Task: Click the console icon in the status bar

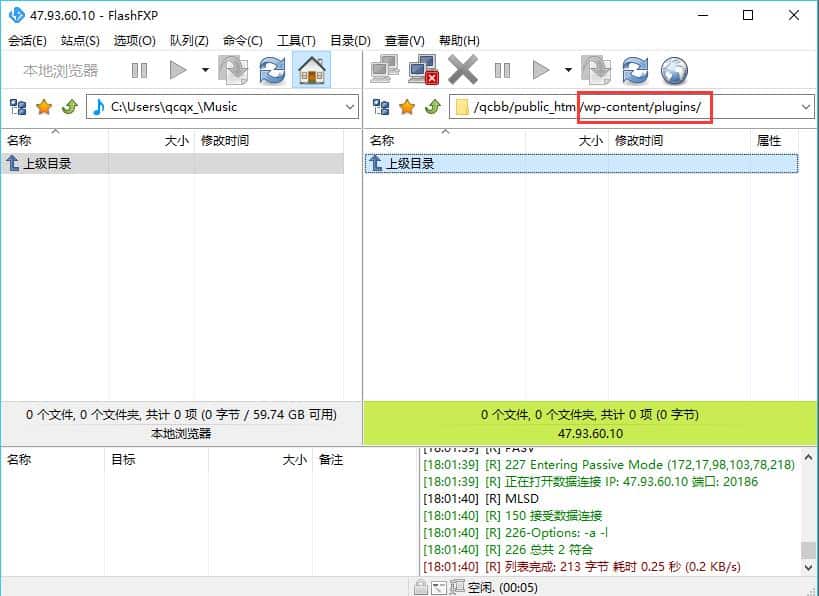Action: click(439, 588)
